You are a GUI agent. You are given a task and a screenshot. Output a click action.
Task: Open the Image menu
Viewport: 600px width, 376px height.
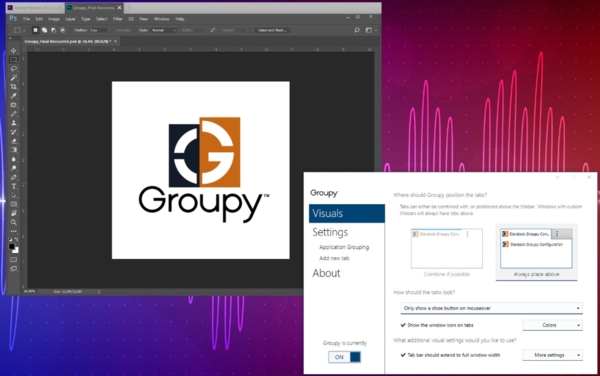pos(54,19)
